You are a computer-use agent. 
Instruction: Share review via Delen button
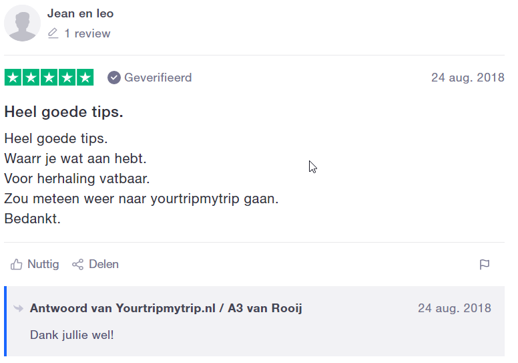(95, 264)
